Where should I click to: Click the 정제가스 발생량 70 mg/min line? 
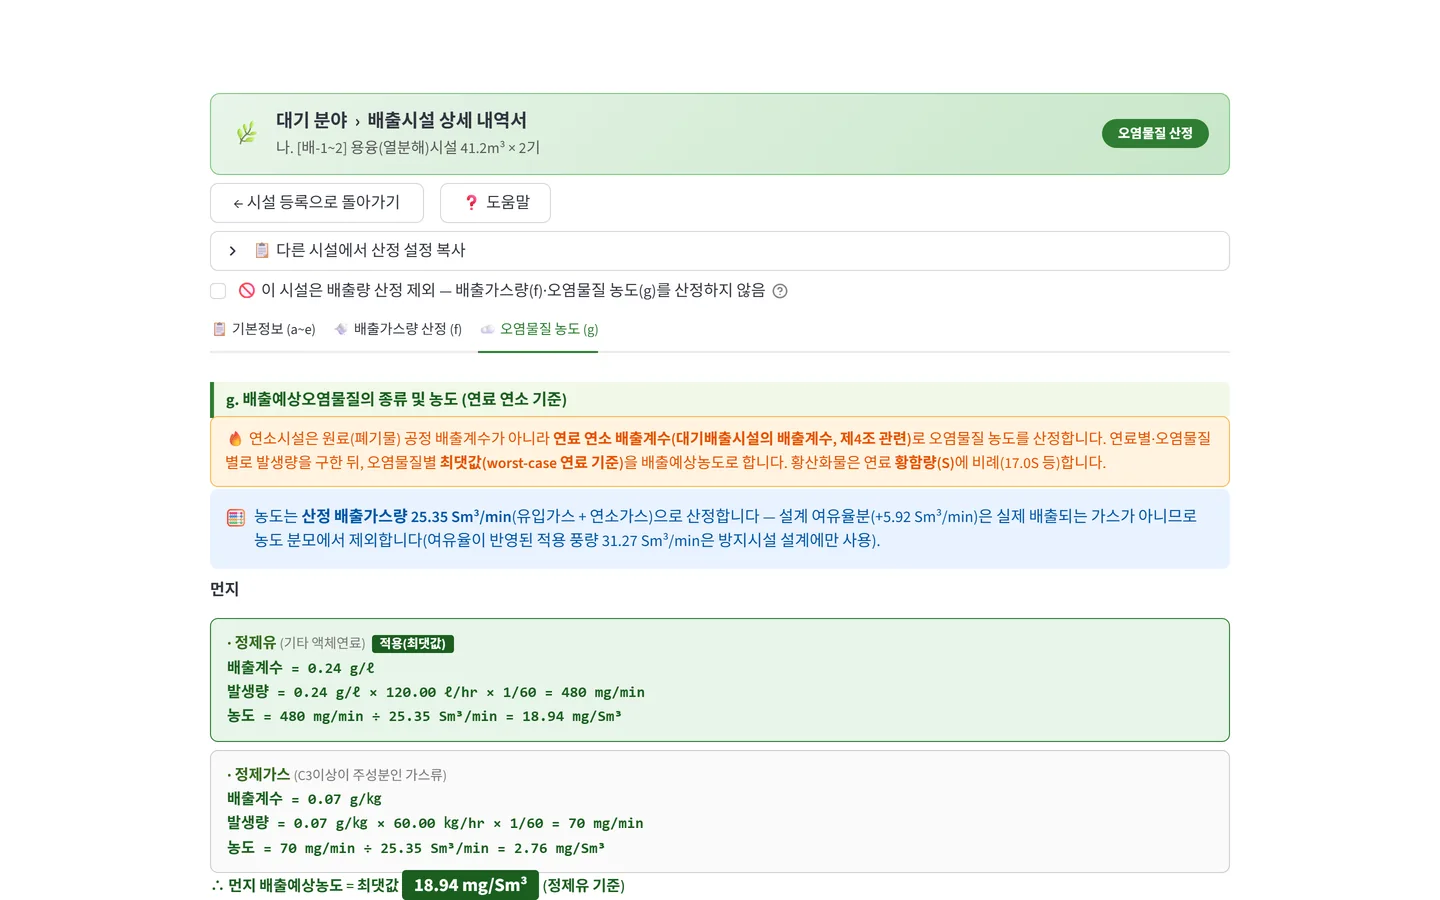click(435, 823)
